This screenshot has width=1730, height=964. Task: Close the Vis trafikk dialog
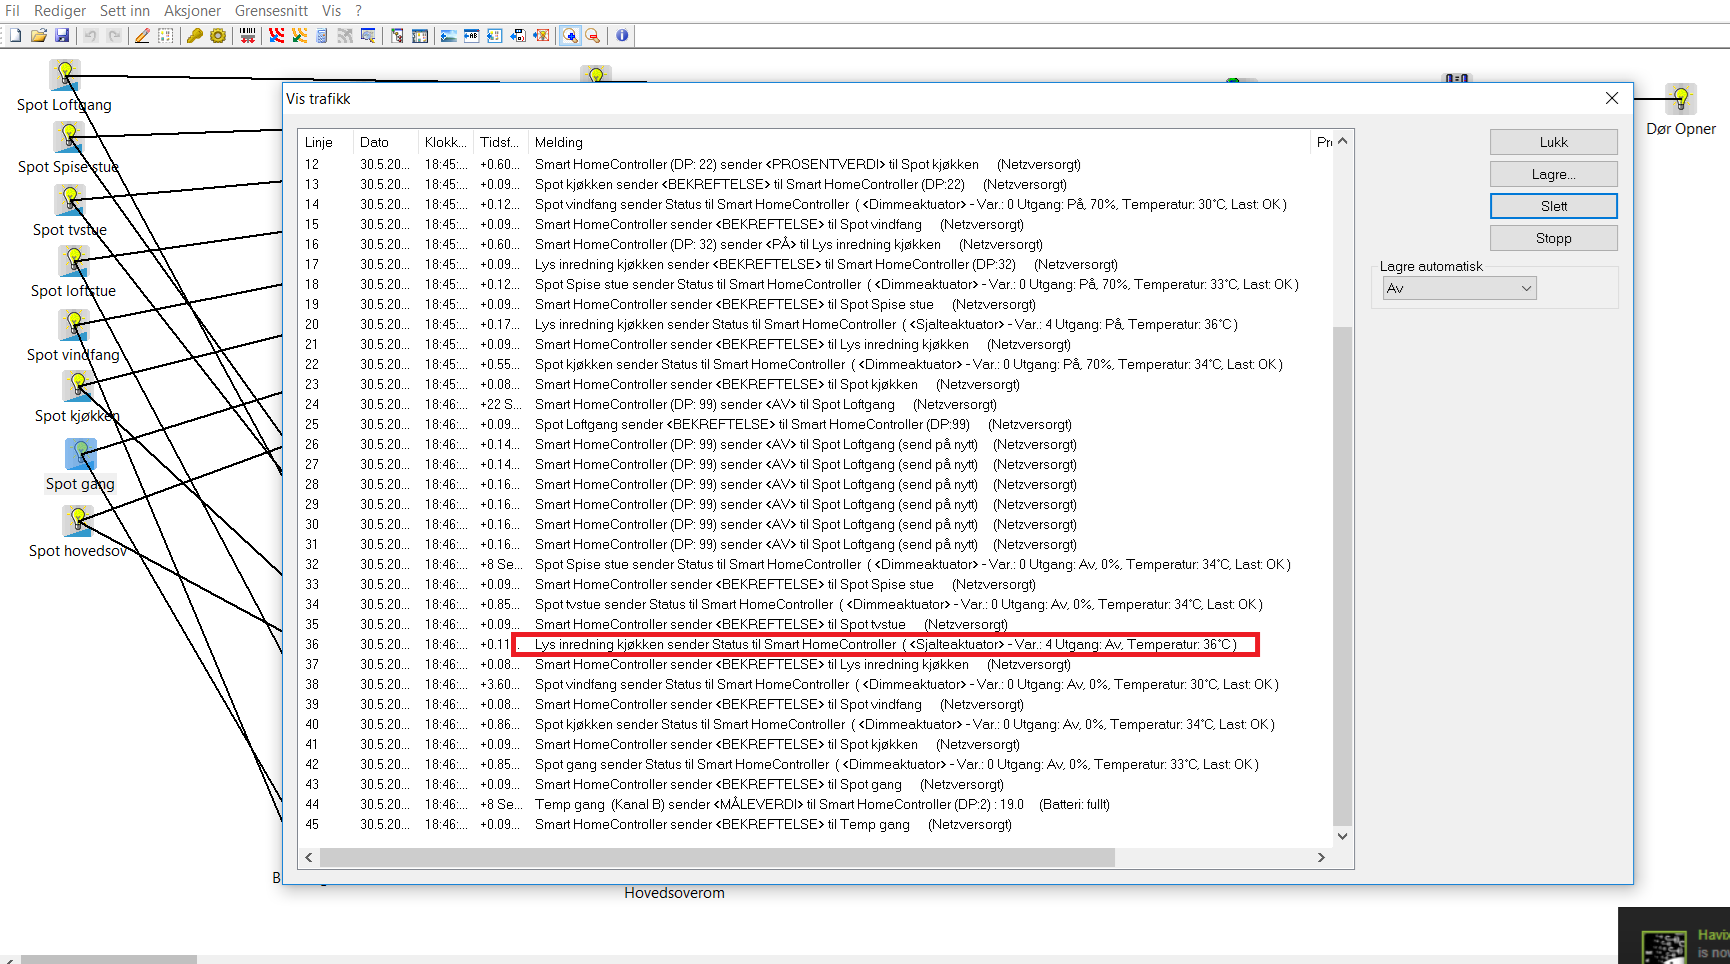click(1611, 98)
